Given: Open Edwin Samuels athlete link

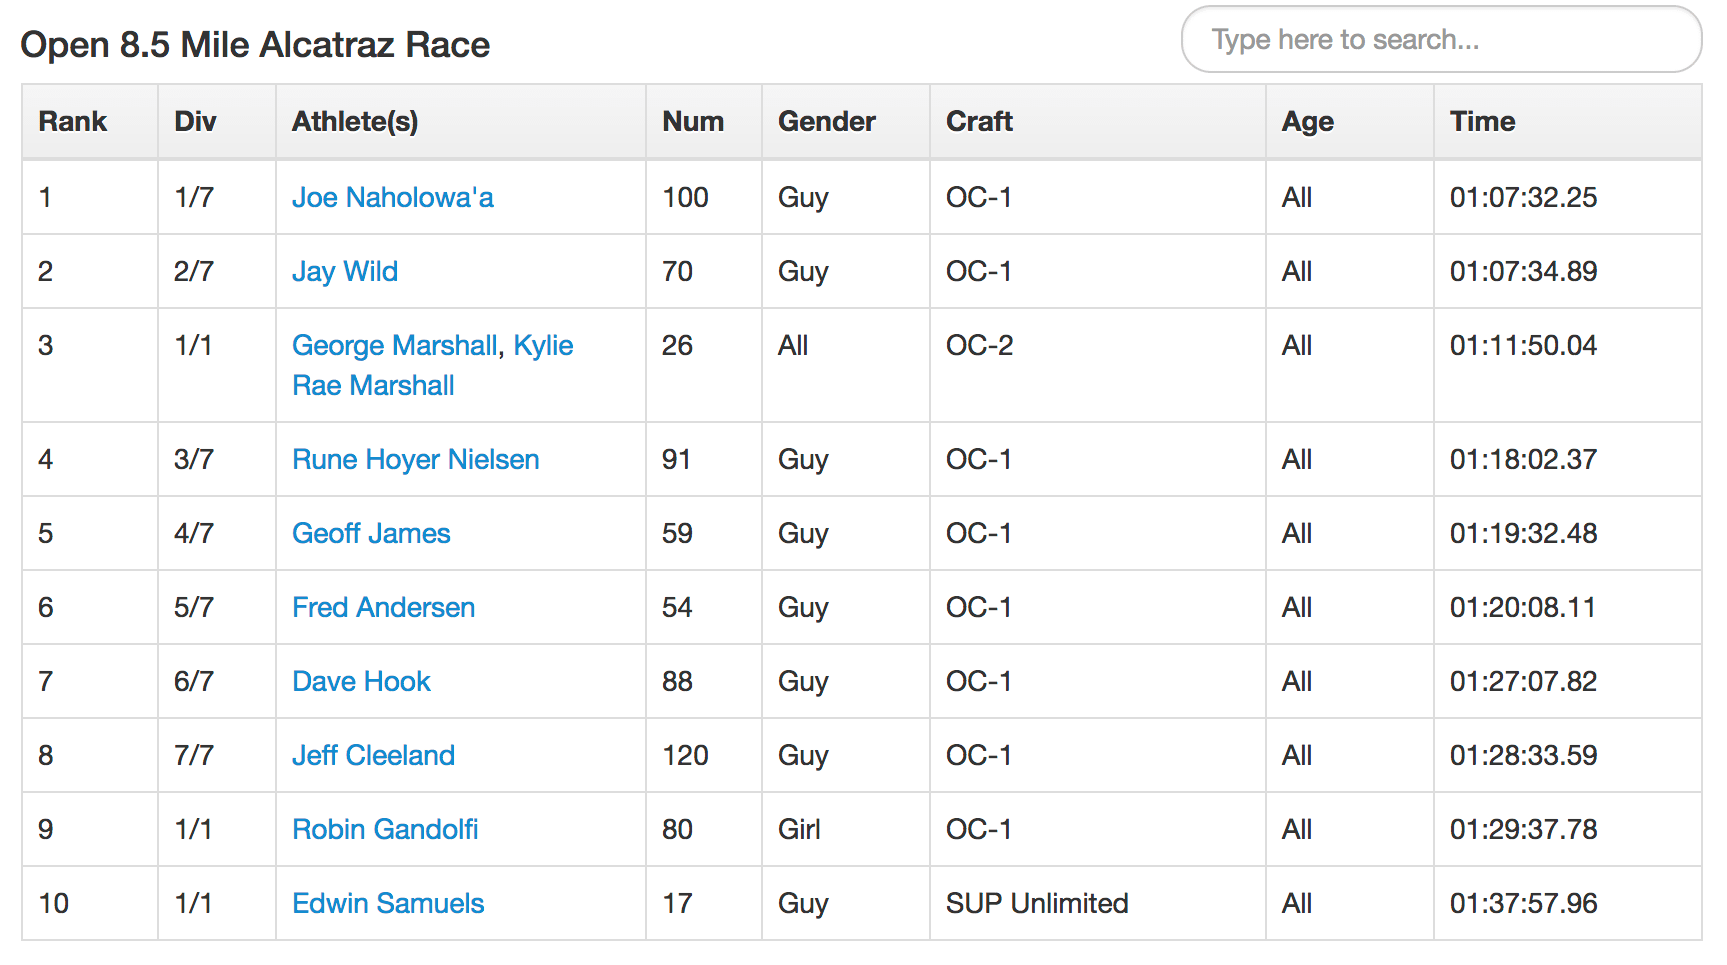Looking at the screenshot, I should click(388, 904).
